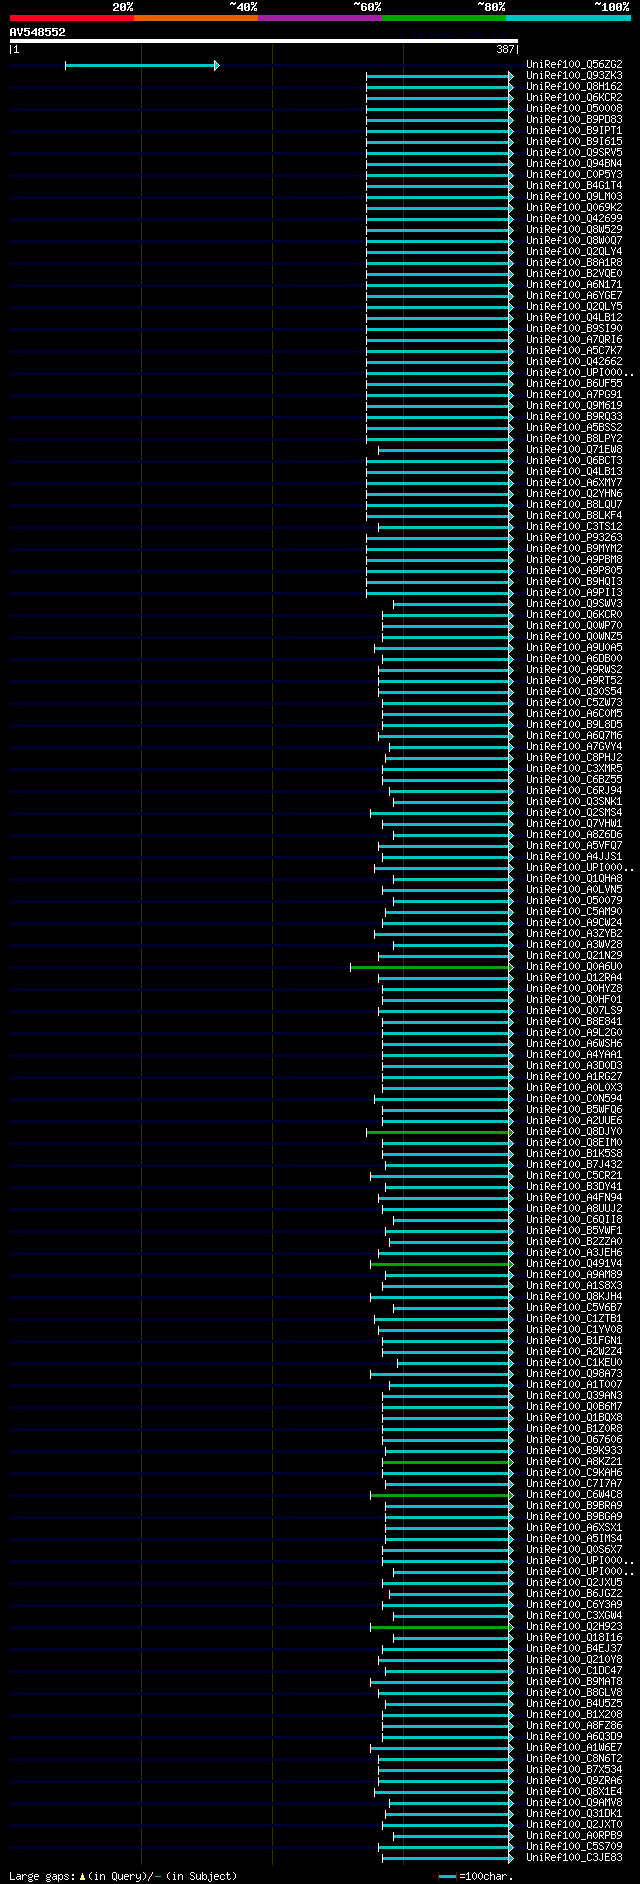Click the UniRef100_A3ZYB2 label
The width and height of the screenshot is (640, 1884).
[574, 934]
